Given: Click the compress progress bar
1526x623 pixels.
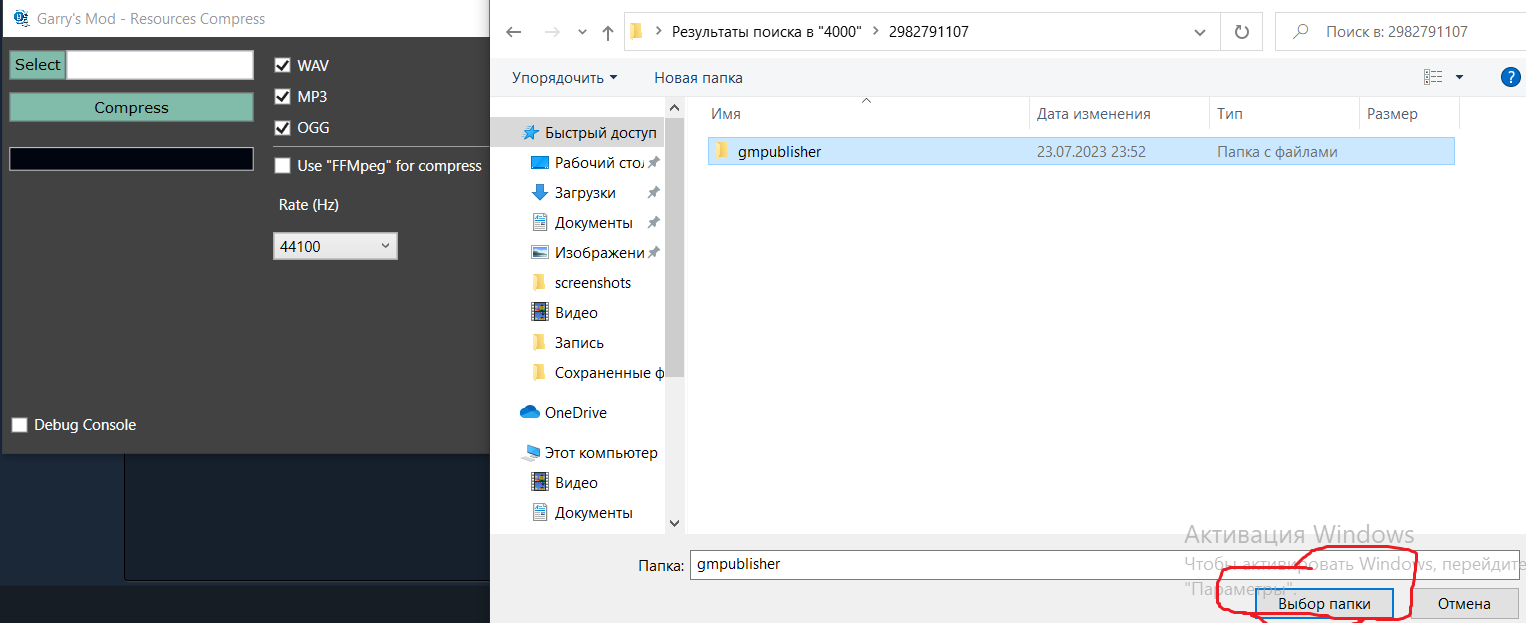Looking at the screenshot, I should [131, 159].
